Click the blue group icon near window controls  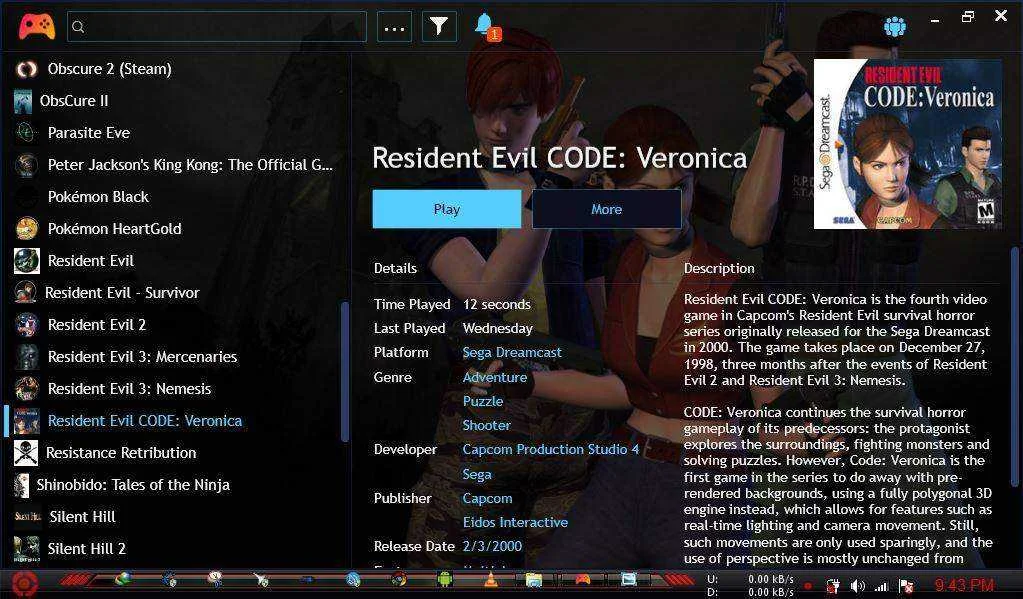click(894, 26)
